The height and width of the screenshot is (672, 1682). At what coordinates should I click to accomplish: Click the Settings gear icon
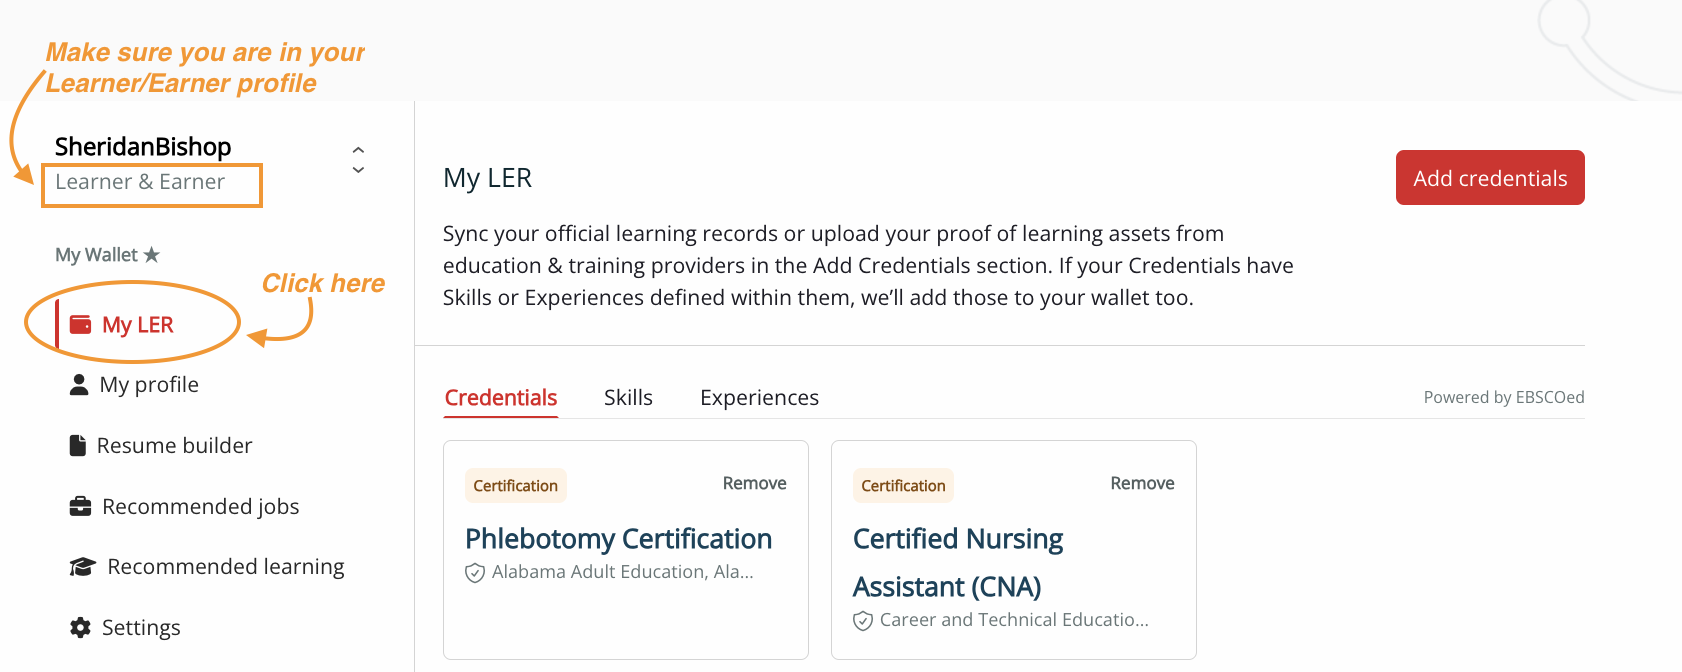[80, 628]
